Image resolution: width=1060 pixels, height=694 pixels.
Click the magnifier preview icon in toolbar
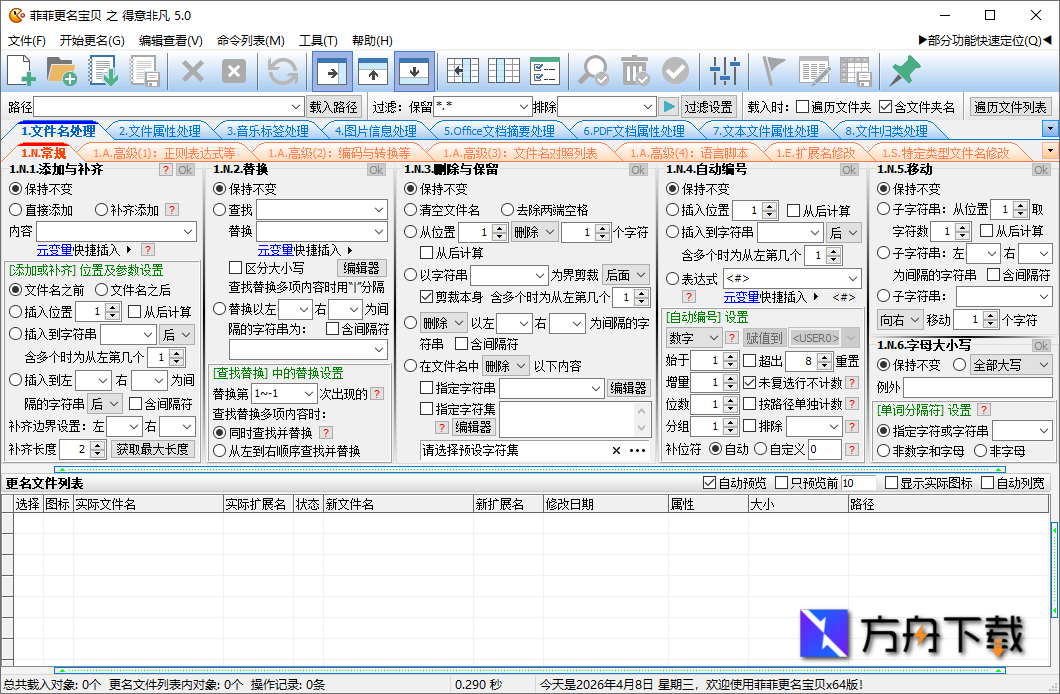(x=594, y=71)
